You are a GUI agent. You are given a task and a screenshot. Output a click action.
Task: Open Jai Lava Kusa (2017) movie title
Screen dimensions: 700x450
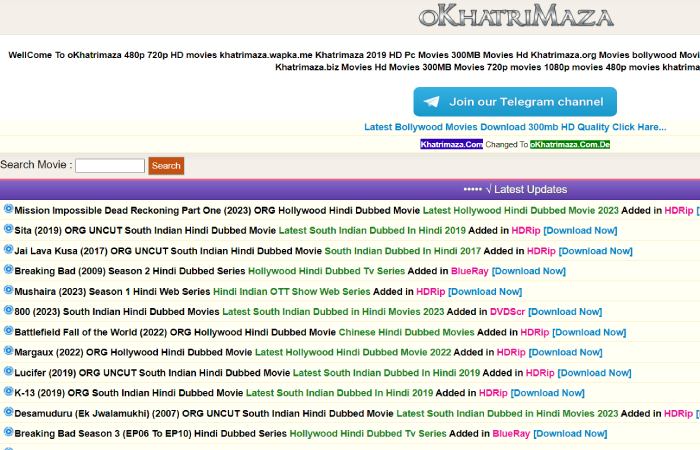point(168,251)
